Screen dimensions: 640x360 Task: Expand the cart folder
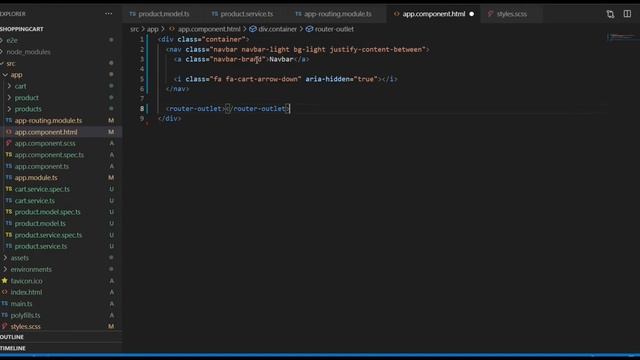pos(20,86)
